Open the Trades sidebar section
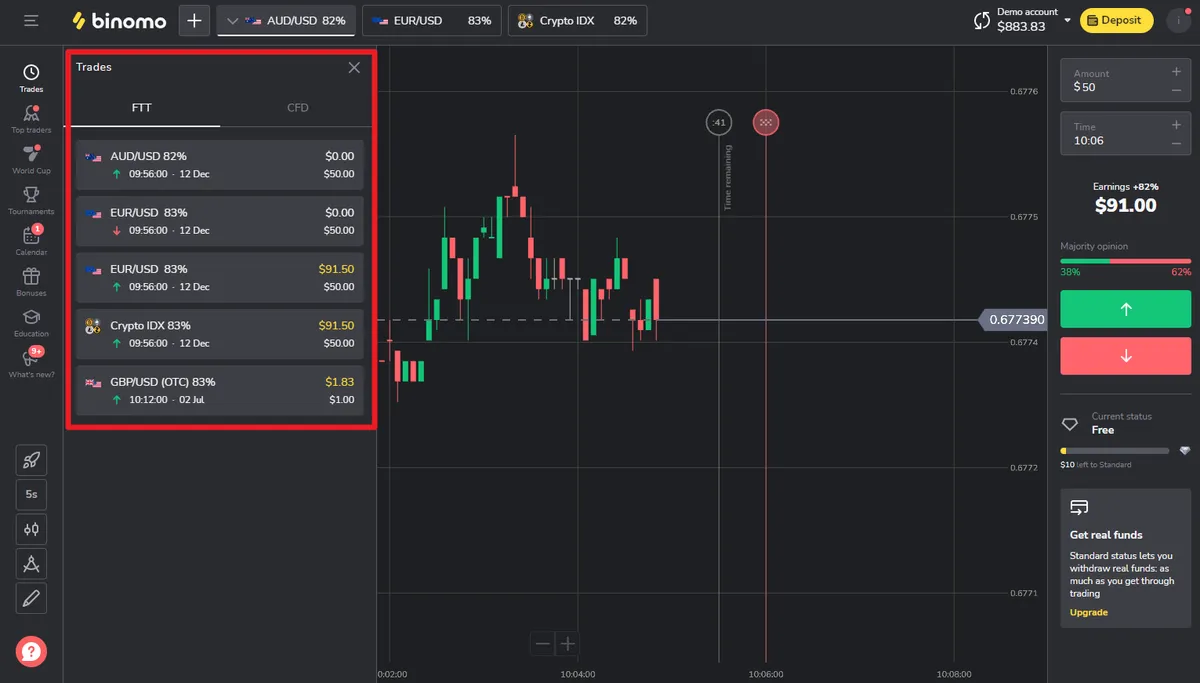The image size is (1200, 683). coord(31,78)
